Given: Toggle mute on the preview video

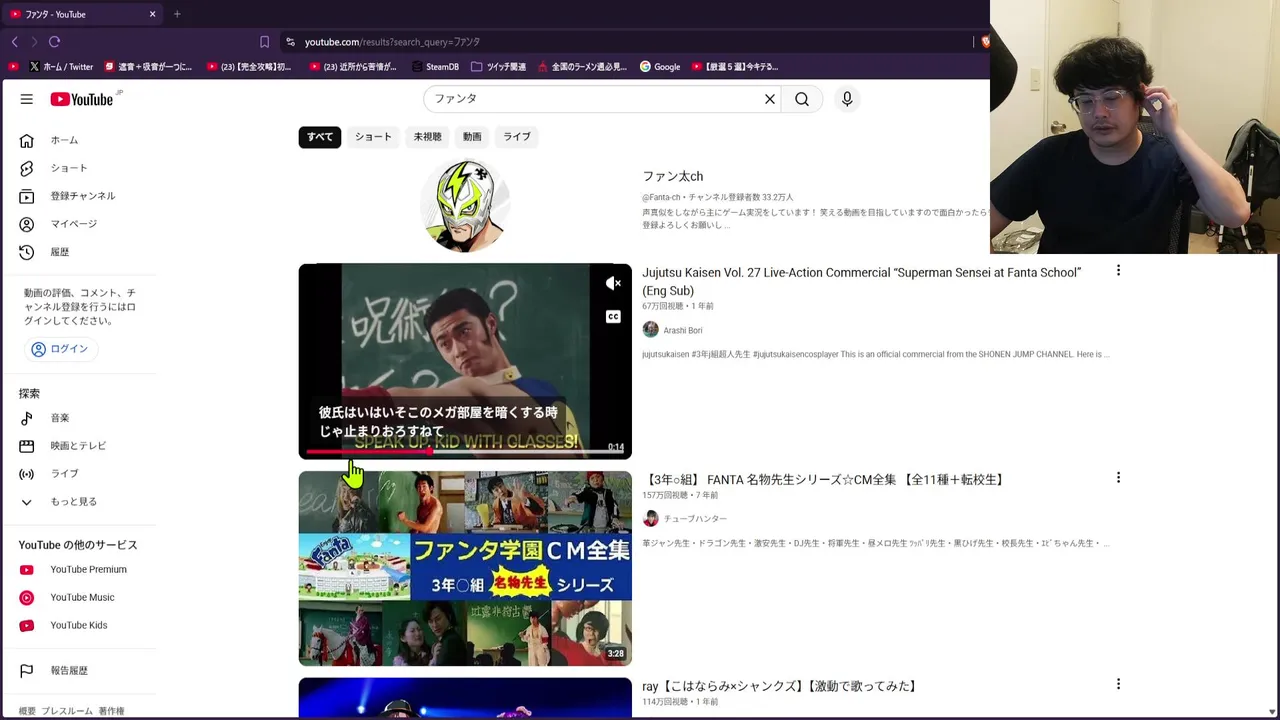Looking at the screenshot, I should click(613, 284).
